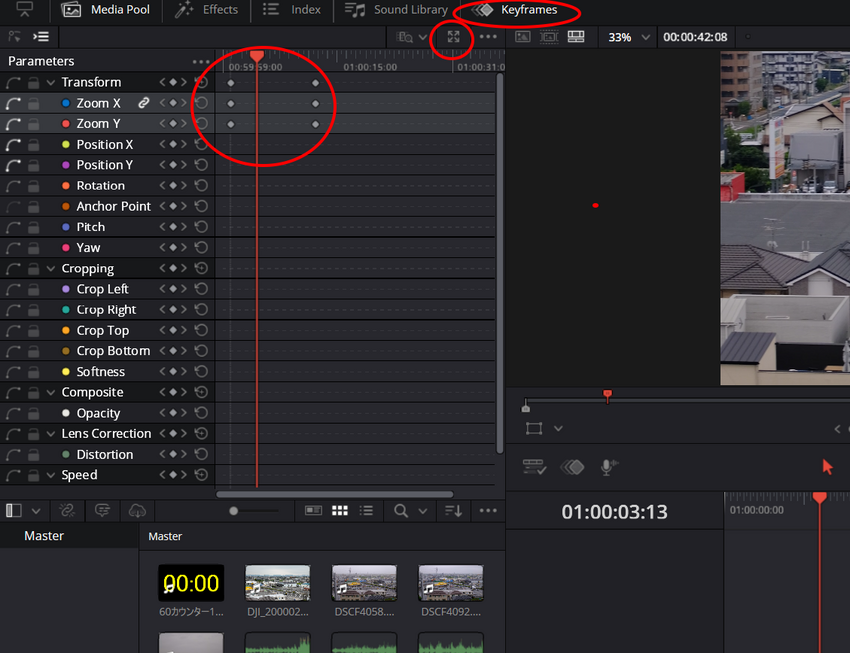Select second Zoom Y keyframe on timeline

tap(315, 124)
